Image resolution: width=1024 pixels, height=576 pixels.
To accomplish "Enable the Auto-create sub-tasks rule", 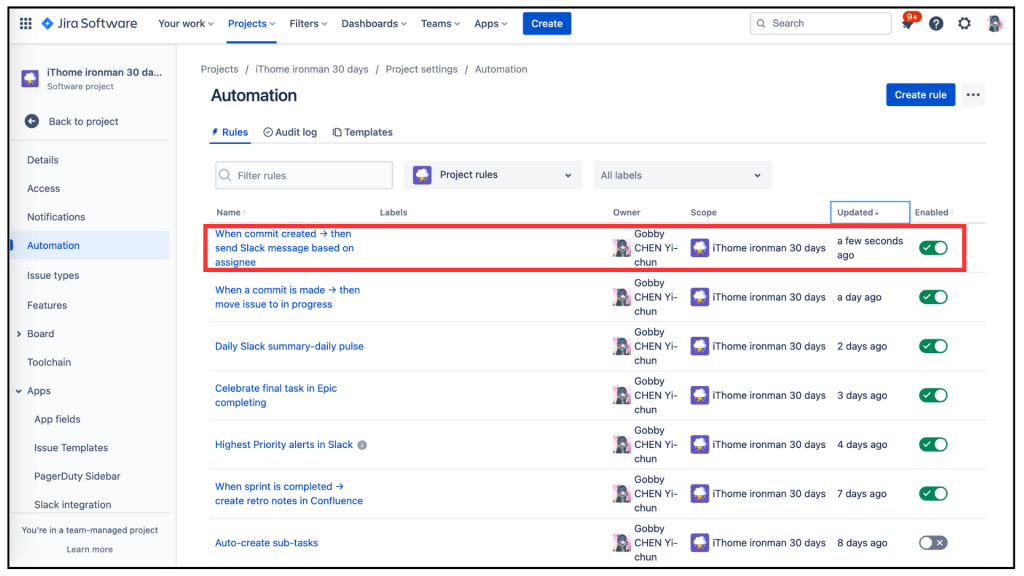I will pos(933,543).
